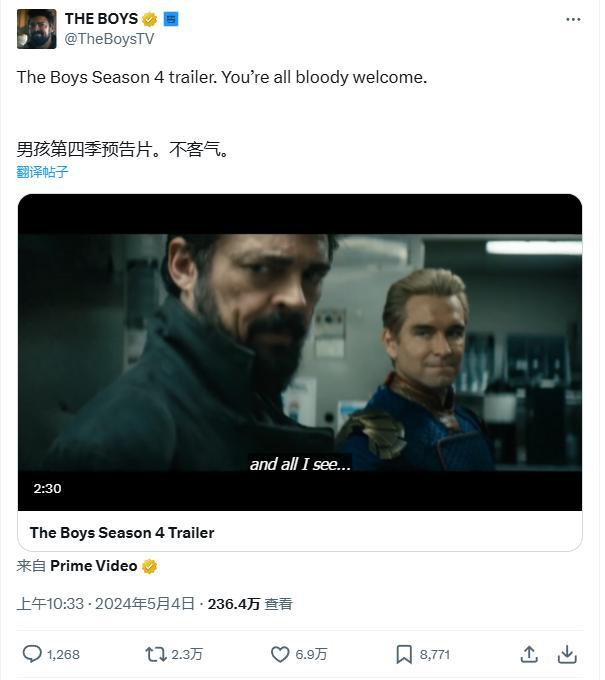The height and width of the screenshot is (680, 605).
Task: Open the reply comment icon
Action: point(32,654)
